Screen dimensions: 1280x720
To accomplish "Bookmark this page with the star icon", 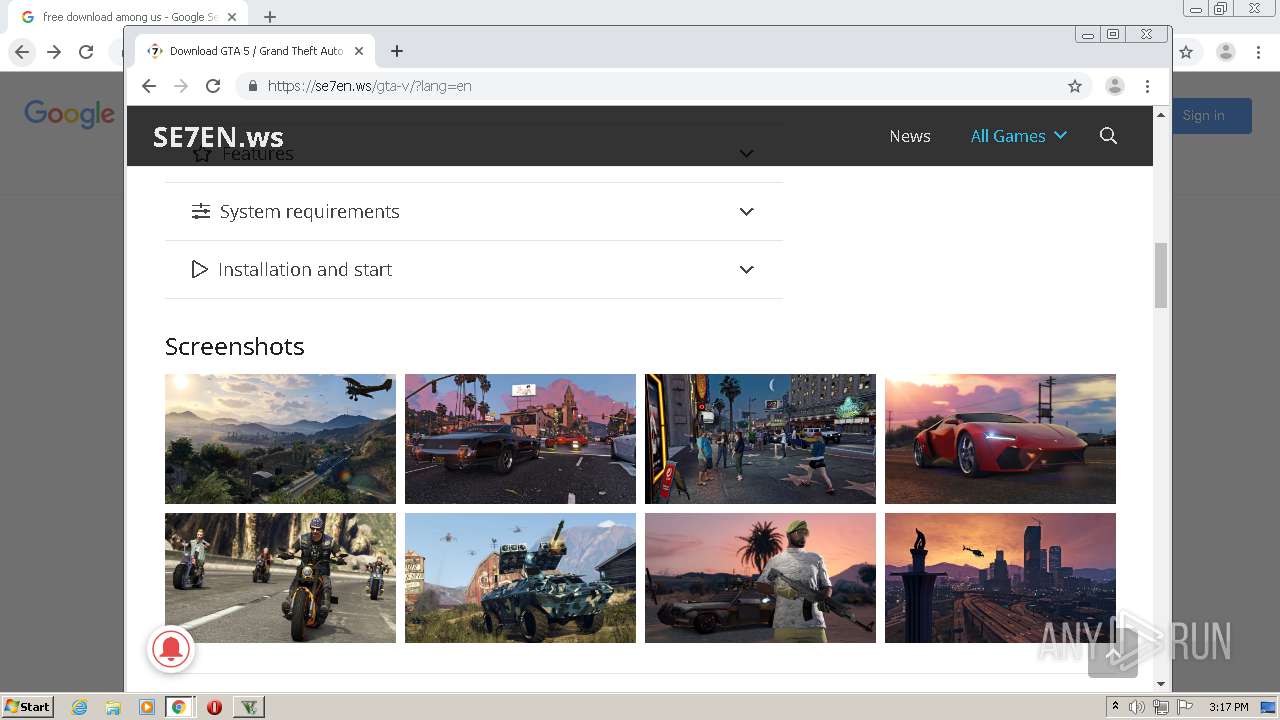I will pyautogui.click(x=1075, y=86).
